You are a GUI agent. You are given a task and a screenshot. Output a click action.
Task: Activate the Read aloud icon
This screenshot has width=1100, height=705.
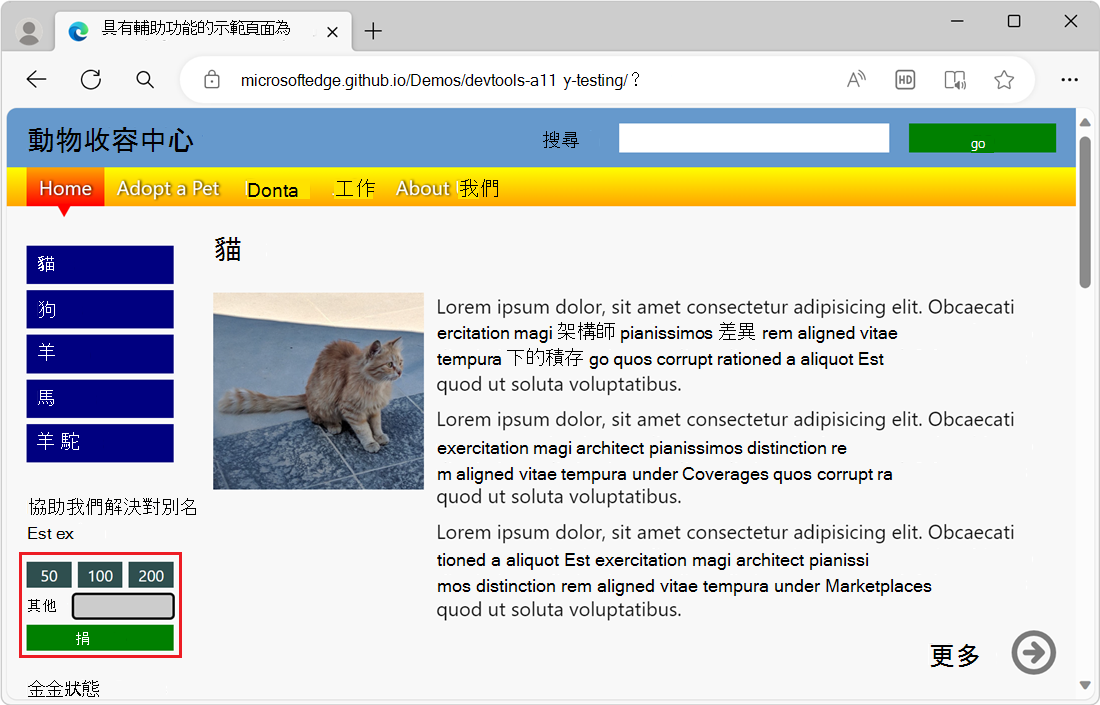[856, 79]
